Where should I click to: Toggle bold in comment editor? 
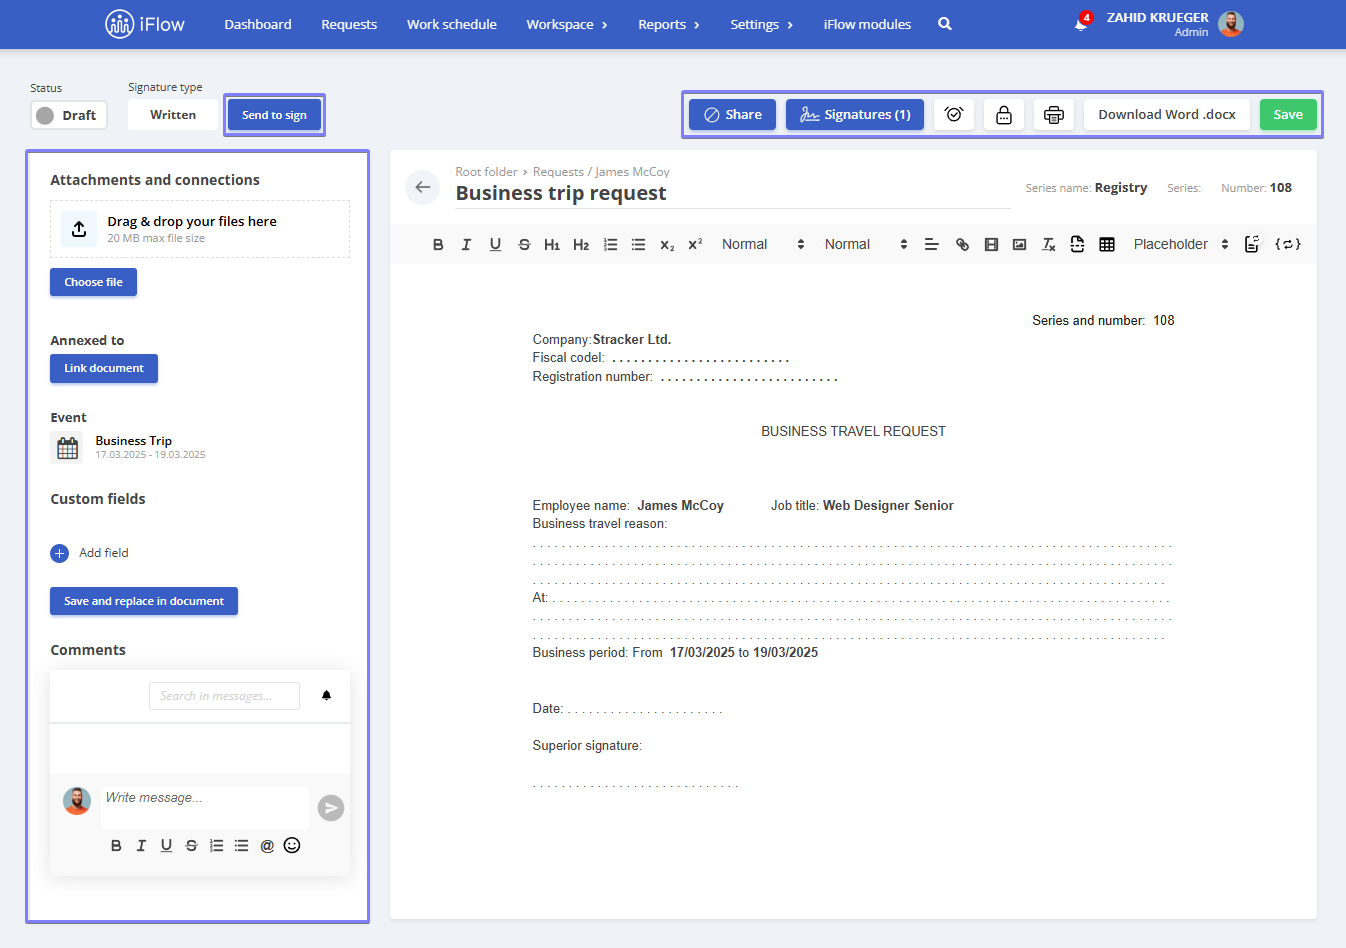tap(116, 846)
